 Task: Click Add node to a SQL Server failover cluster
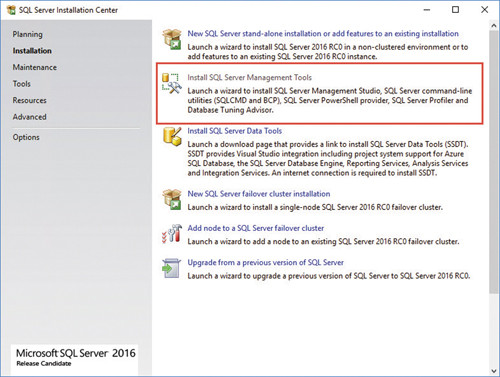point(256,228)
